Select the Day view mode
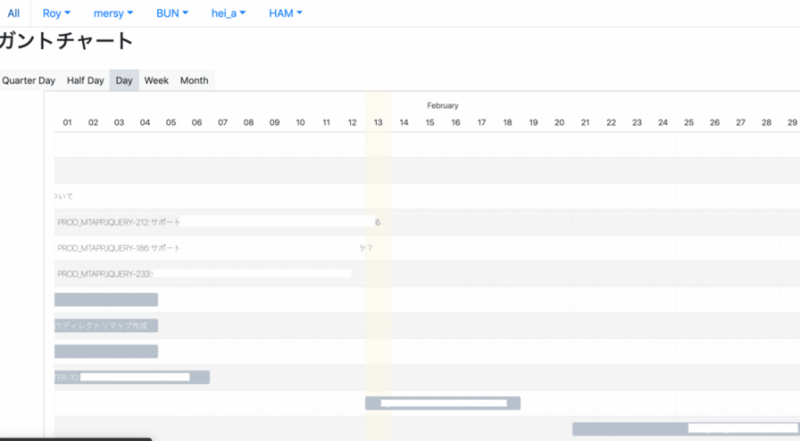Screen dimensions: 800x441 click(x=124, y=80)
